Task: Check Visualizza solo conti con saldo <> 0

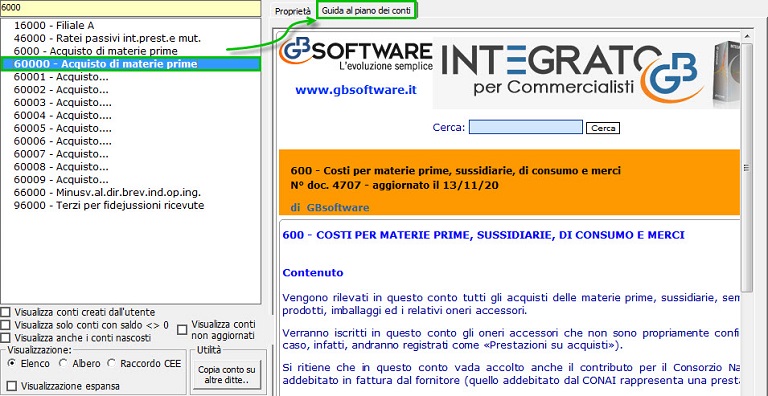Action: [5, 325]
